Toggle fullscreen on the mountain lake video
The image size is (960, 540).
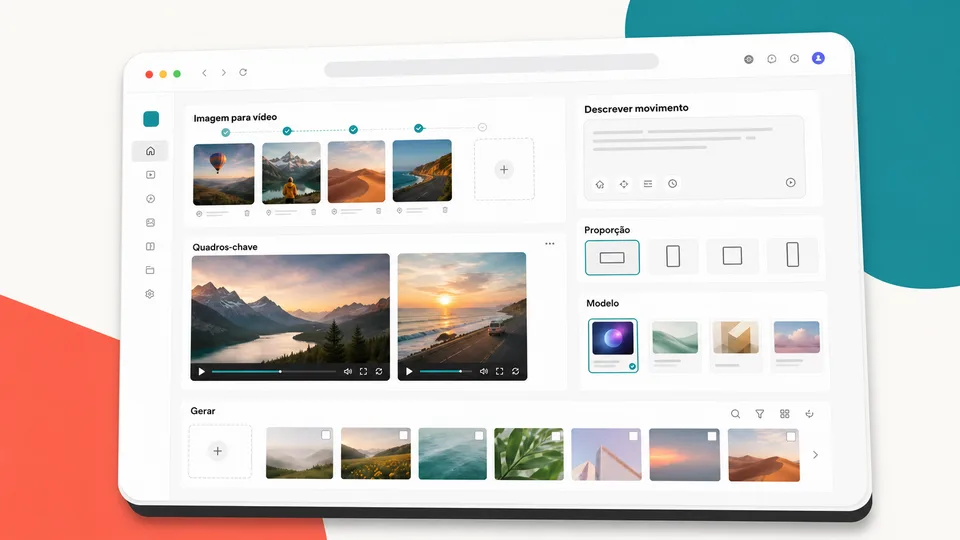pyautogui.click(x=364, y=372)
